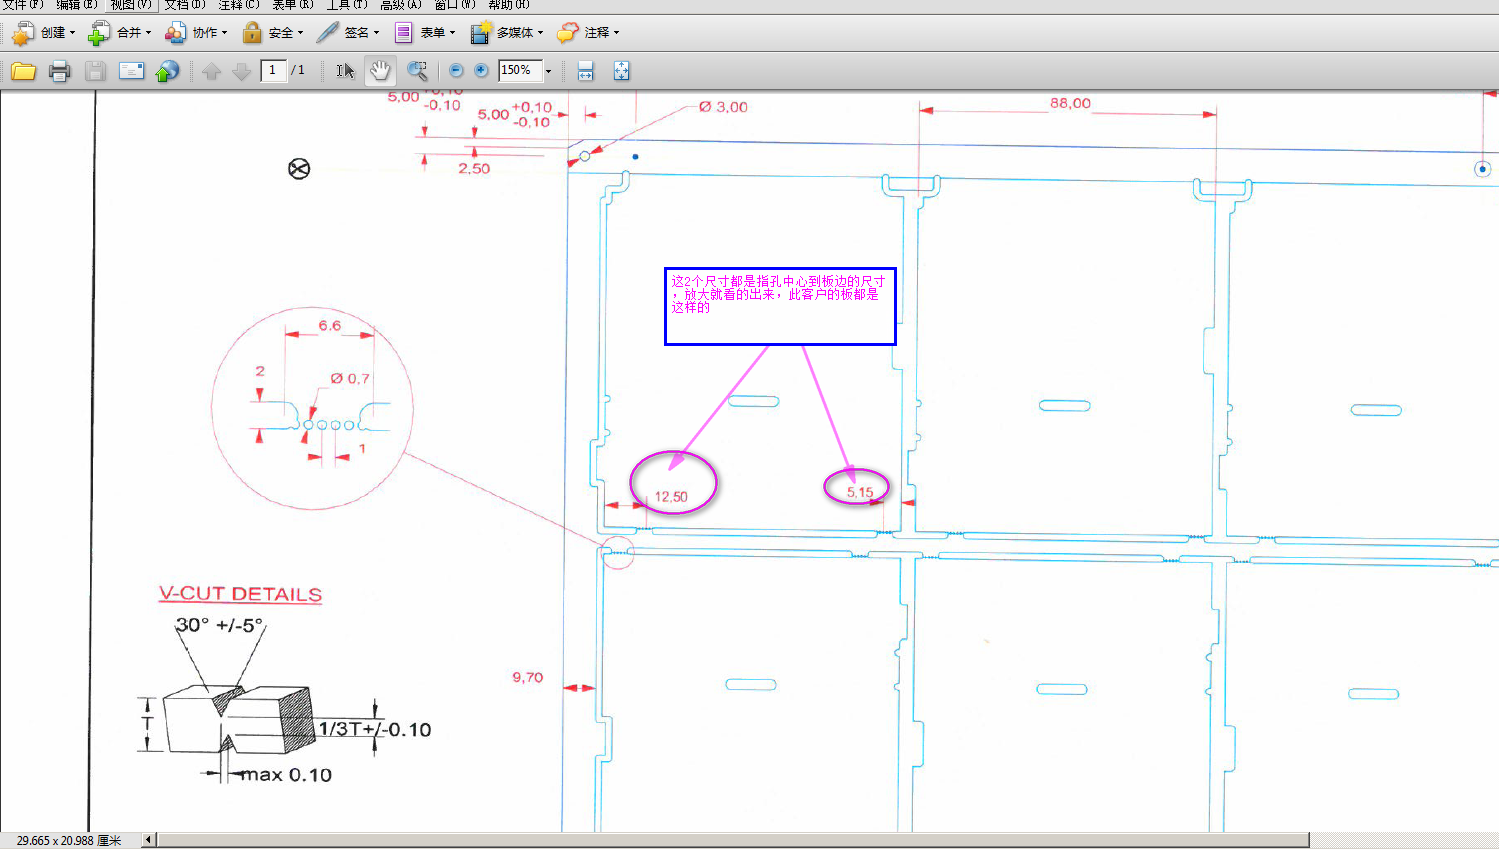Click the max 0.10 label
This screenshot has width=1499, height=849.
[286, 775]
